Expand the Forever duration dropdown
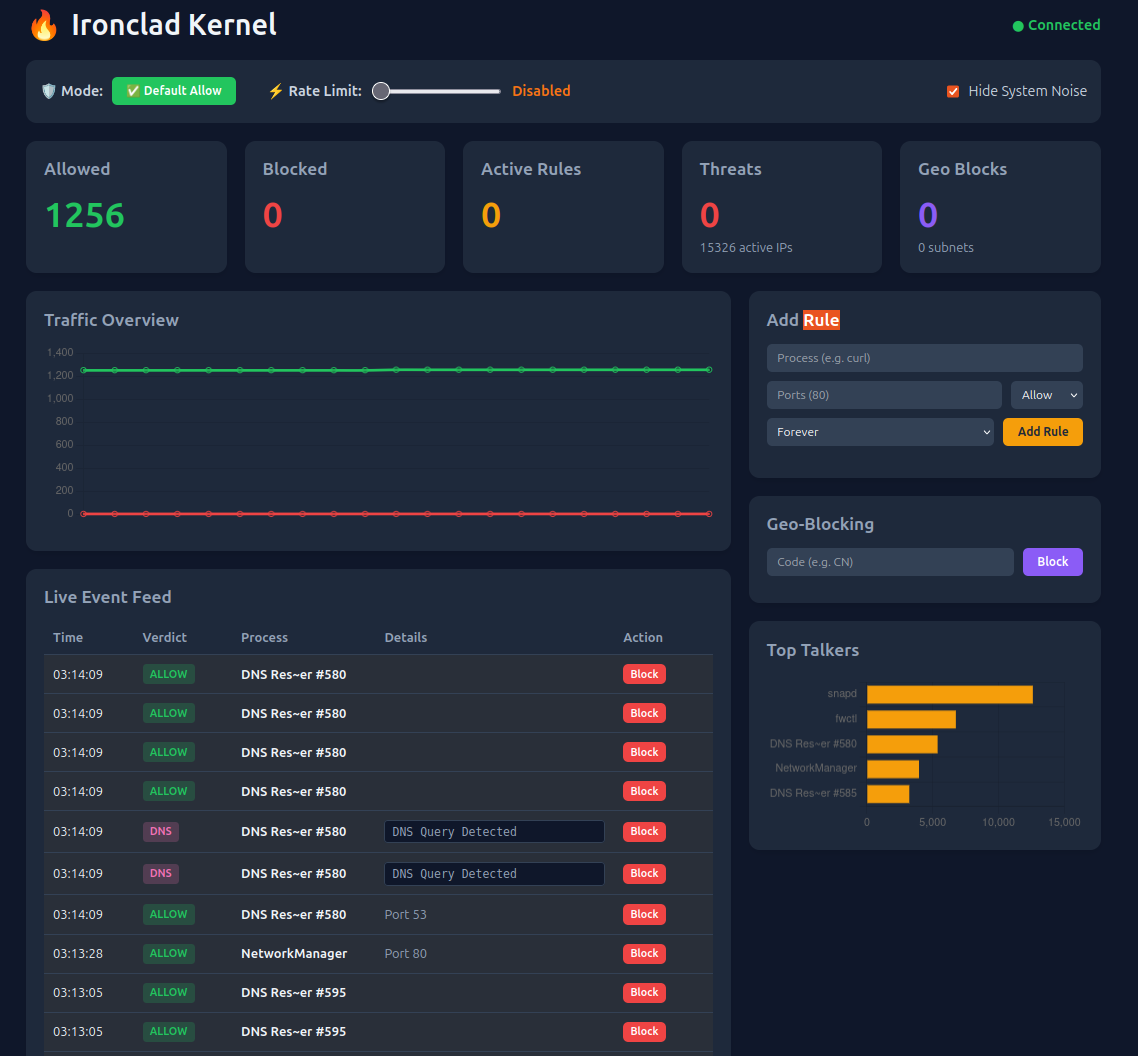The image size is (1138, 1056). (880, 431)
